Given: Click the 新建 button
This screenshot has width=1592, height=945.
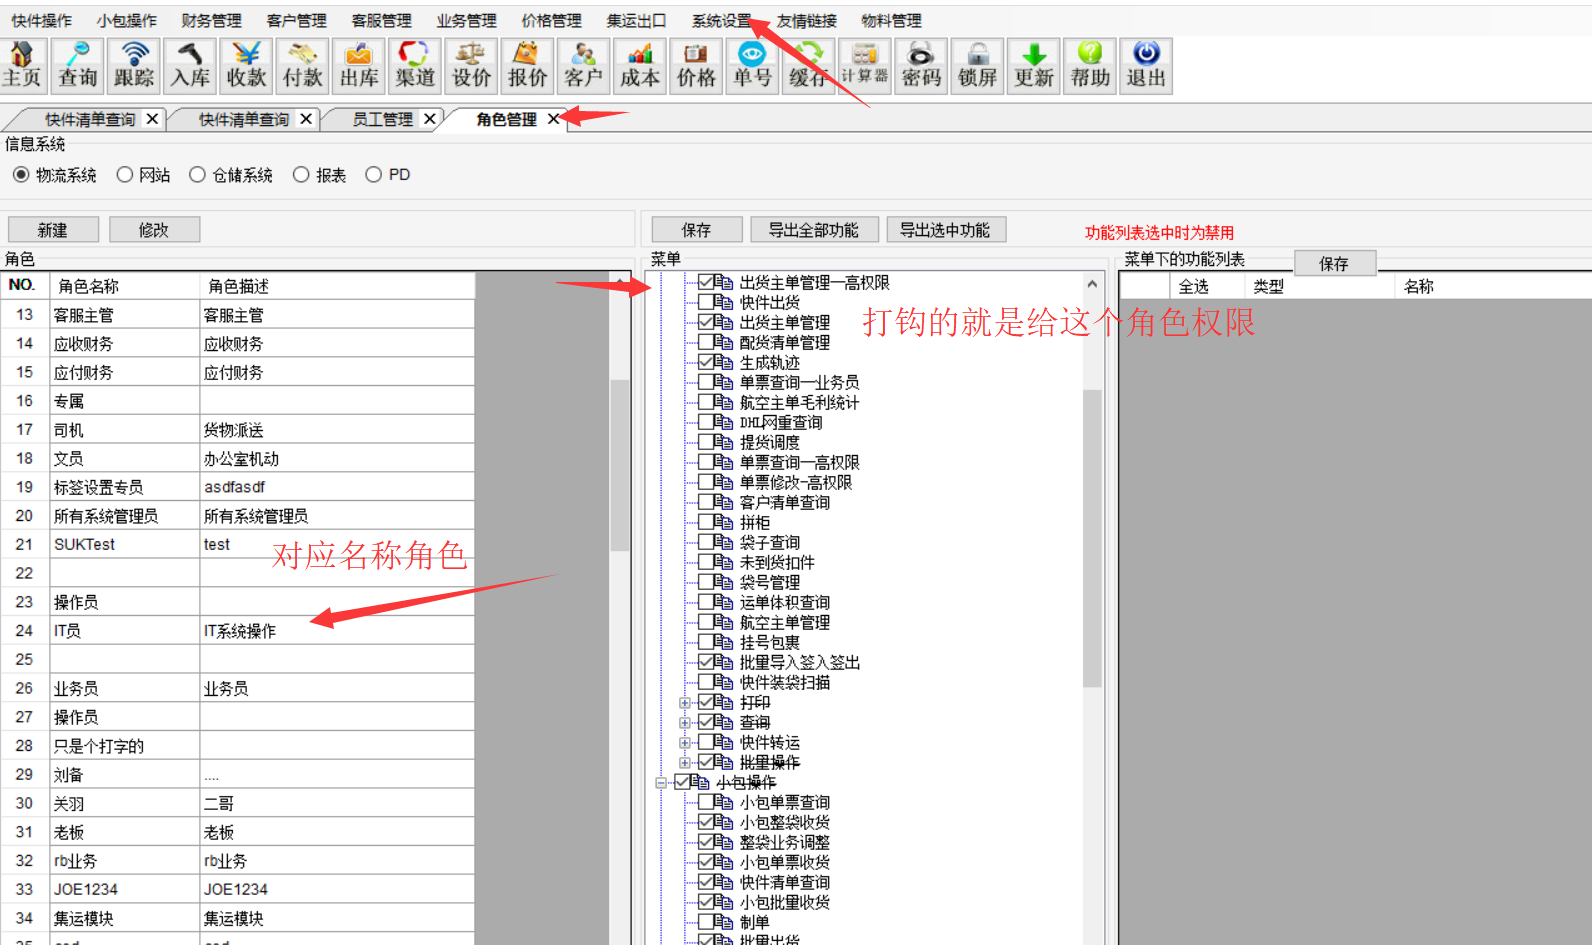Looking at the screenshot, I should point(53,230).
